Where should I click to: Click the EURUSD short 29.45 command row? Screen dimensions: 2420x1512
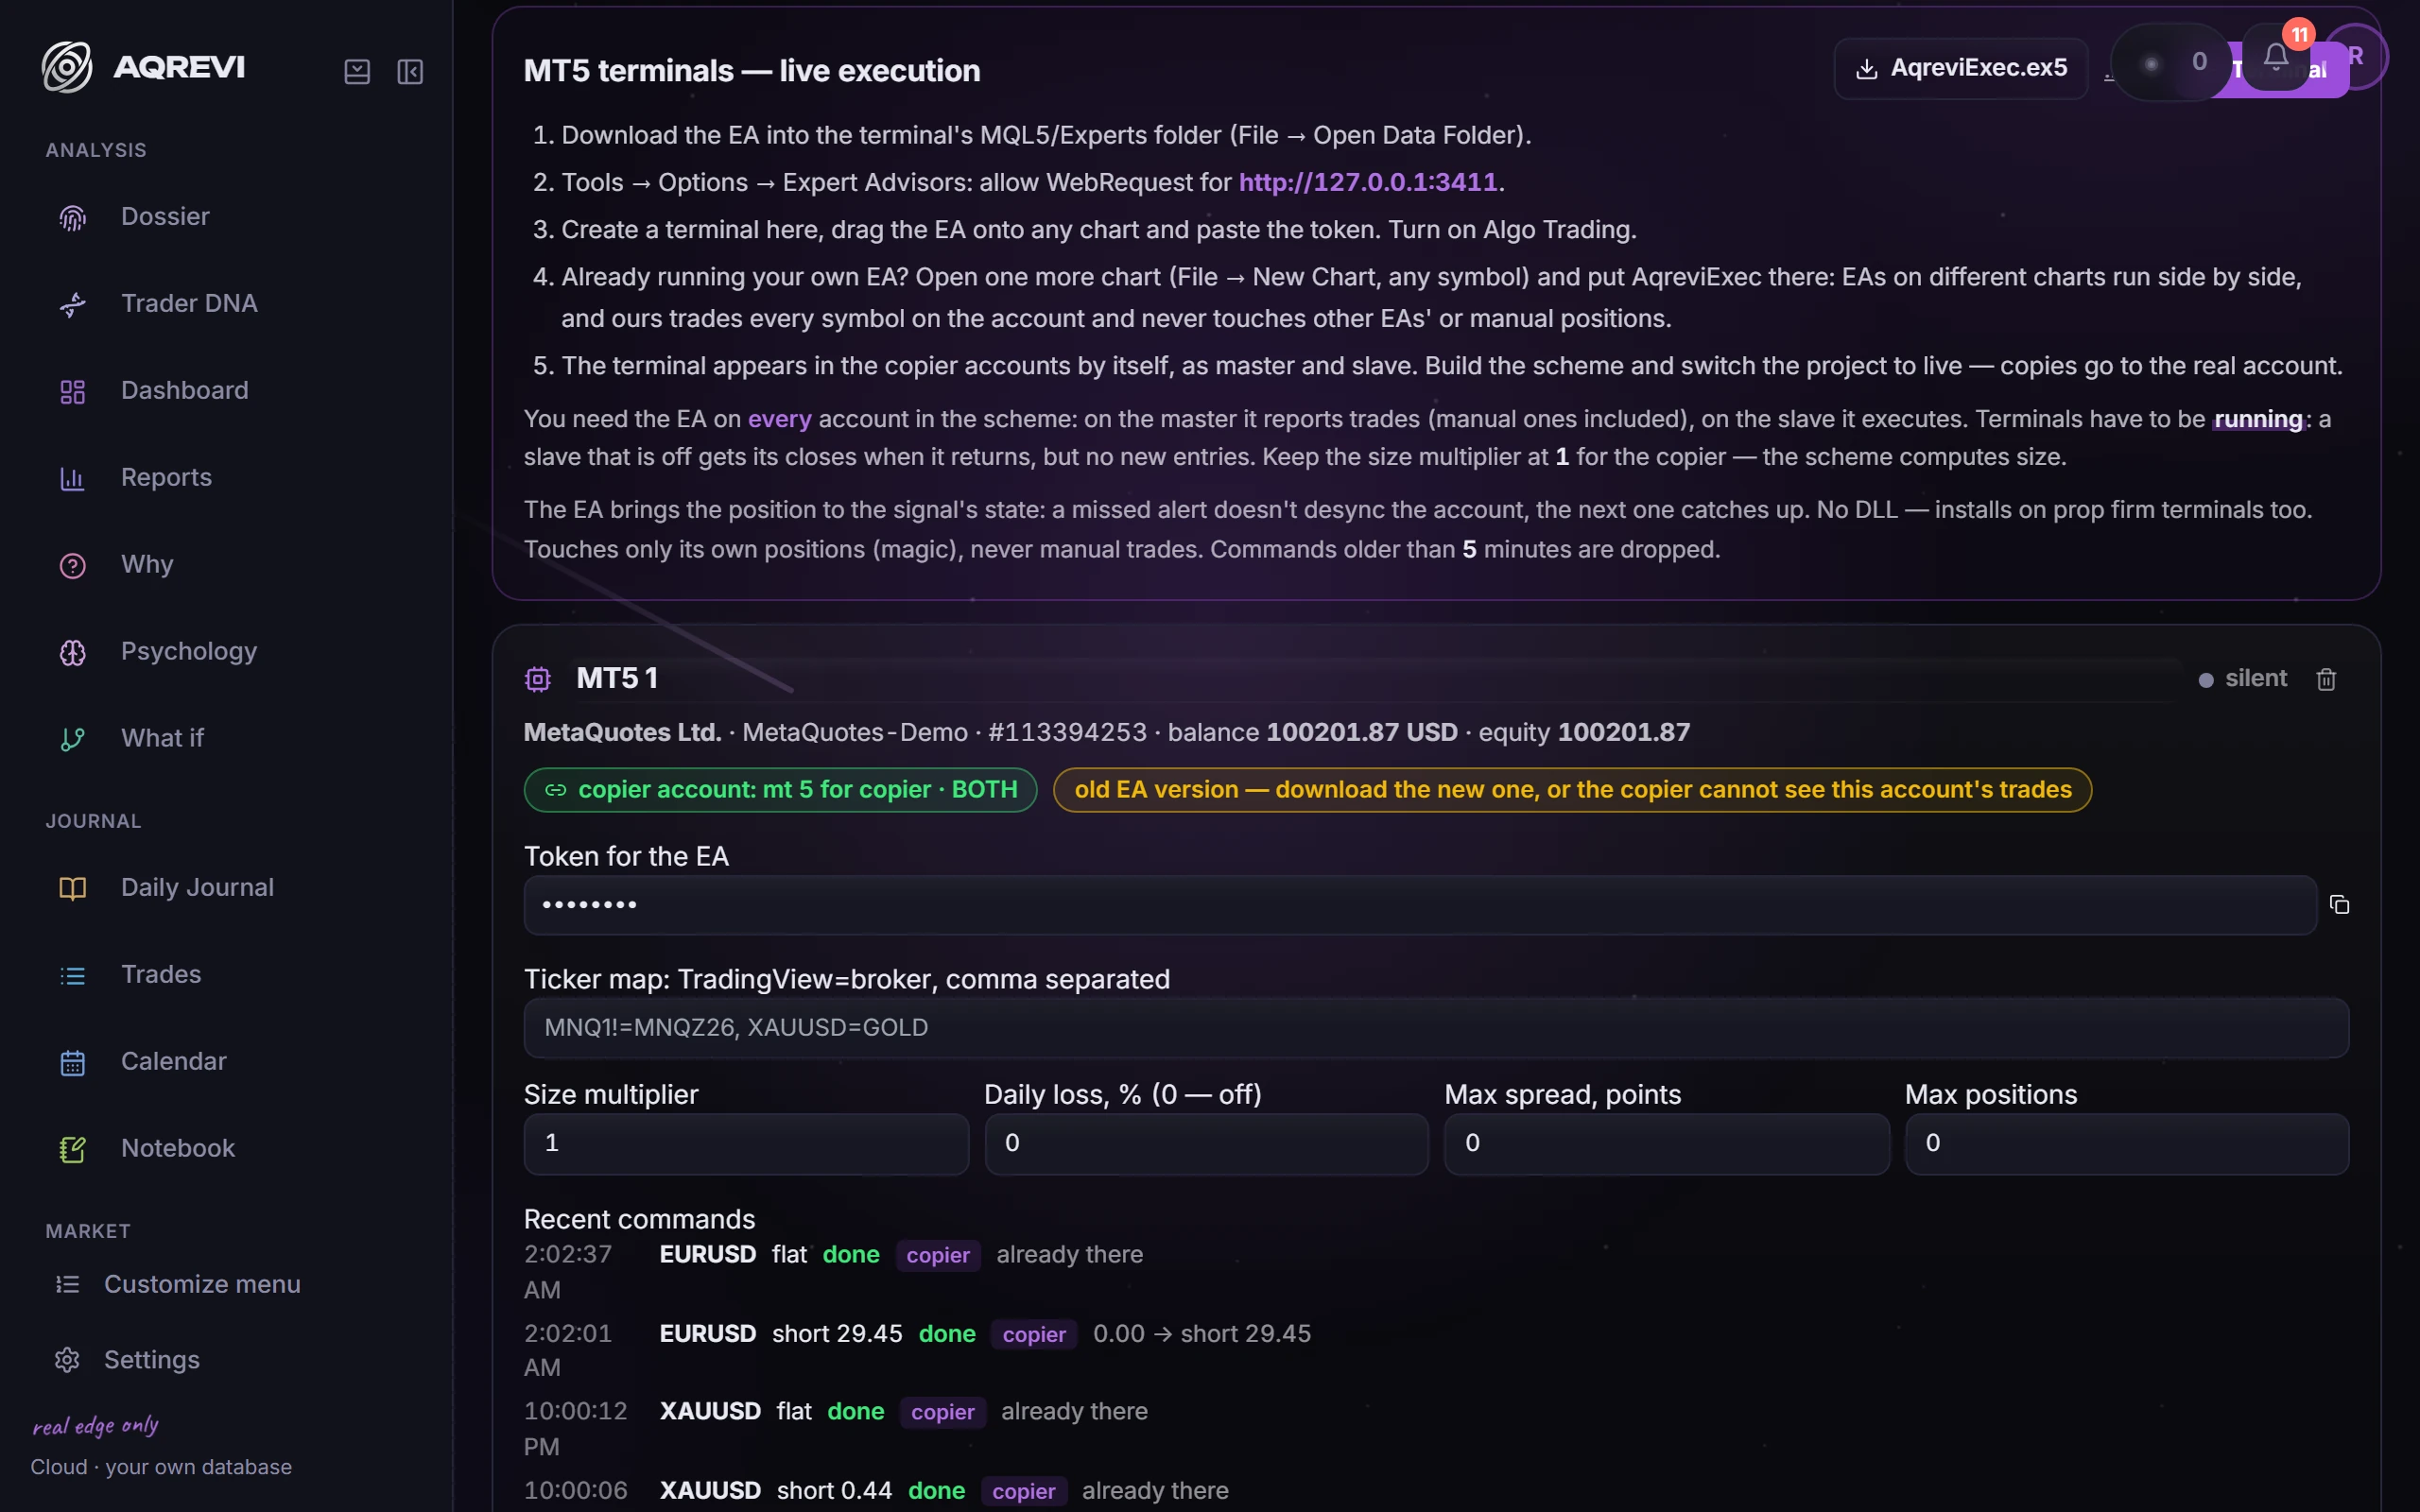coord(1436,1350)
